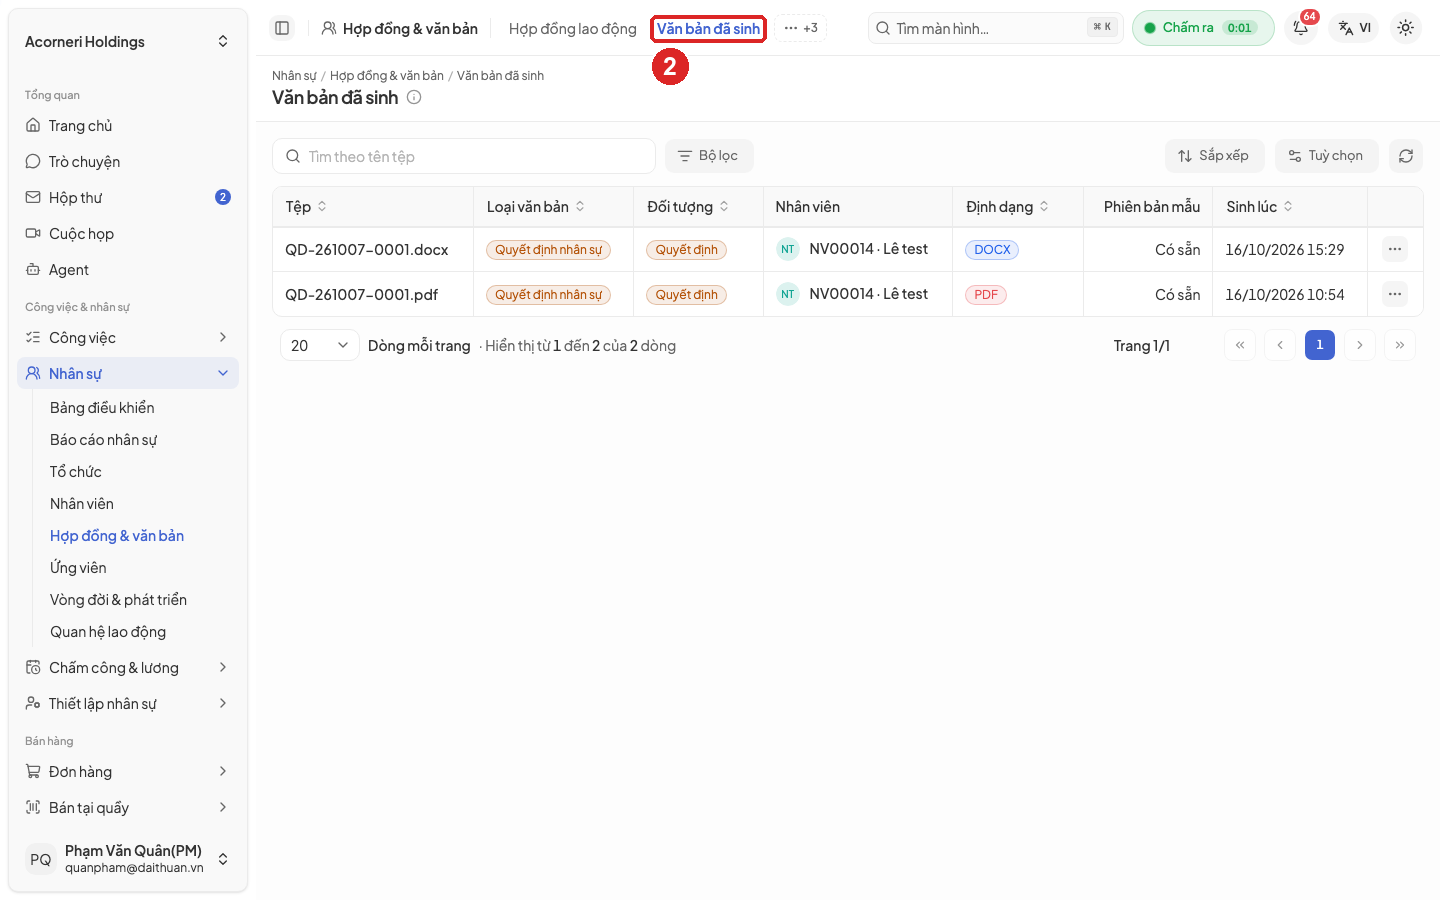
Task: Collapse the Nhân sự section
Action: pos(128,373)
